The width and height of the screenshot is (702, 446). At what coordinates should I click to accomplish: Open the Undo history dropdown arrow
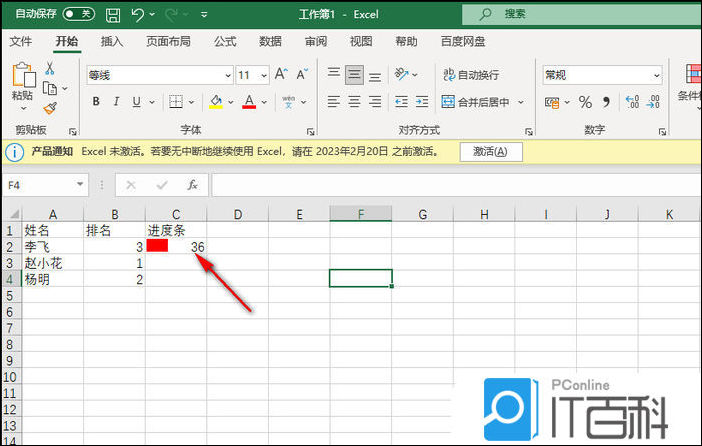pos(152,14)
